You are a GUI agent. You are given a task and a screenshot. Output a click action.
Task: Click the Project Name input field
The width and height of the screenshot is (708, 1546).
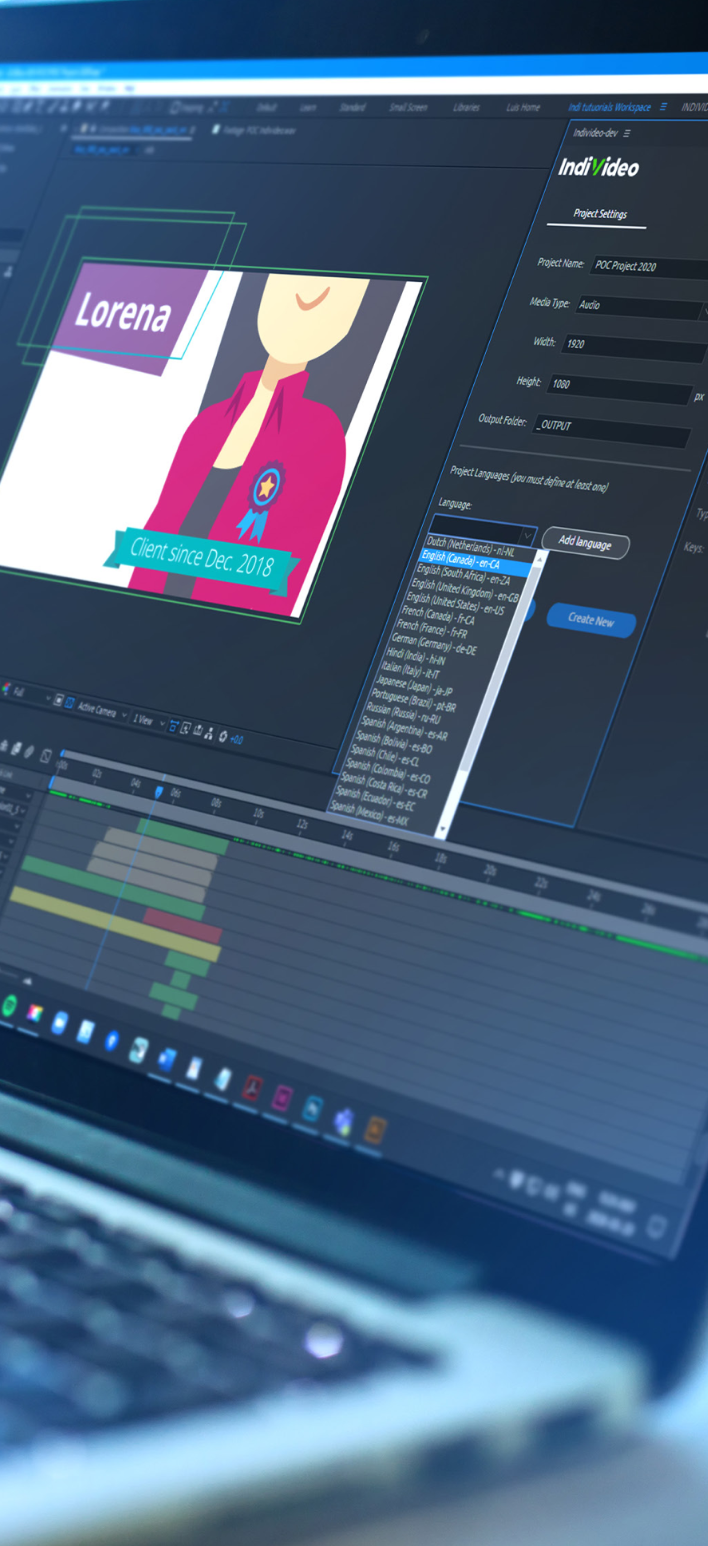[x=650, y=268]
